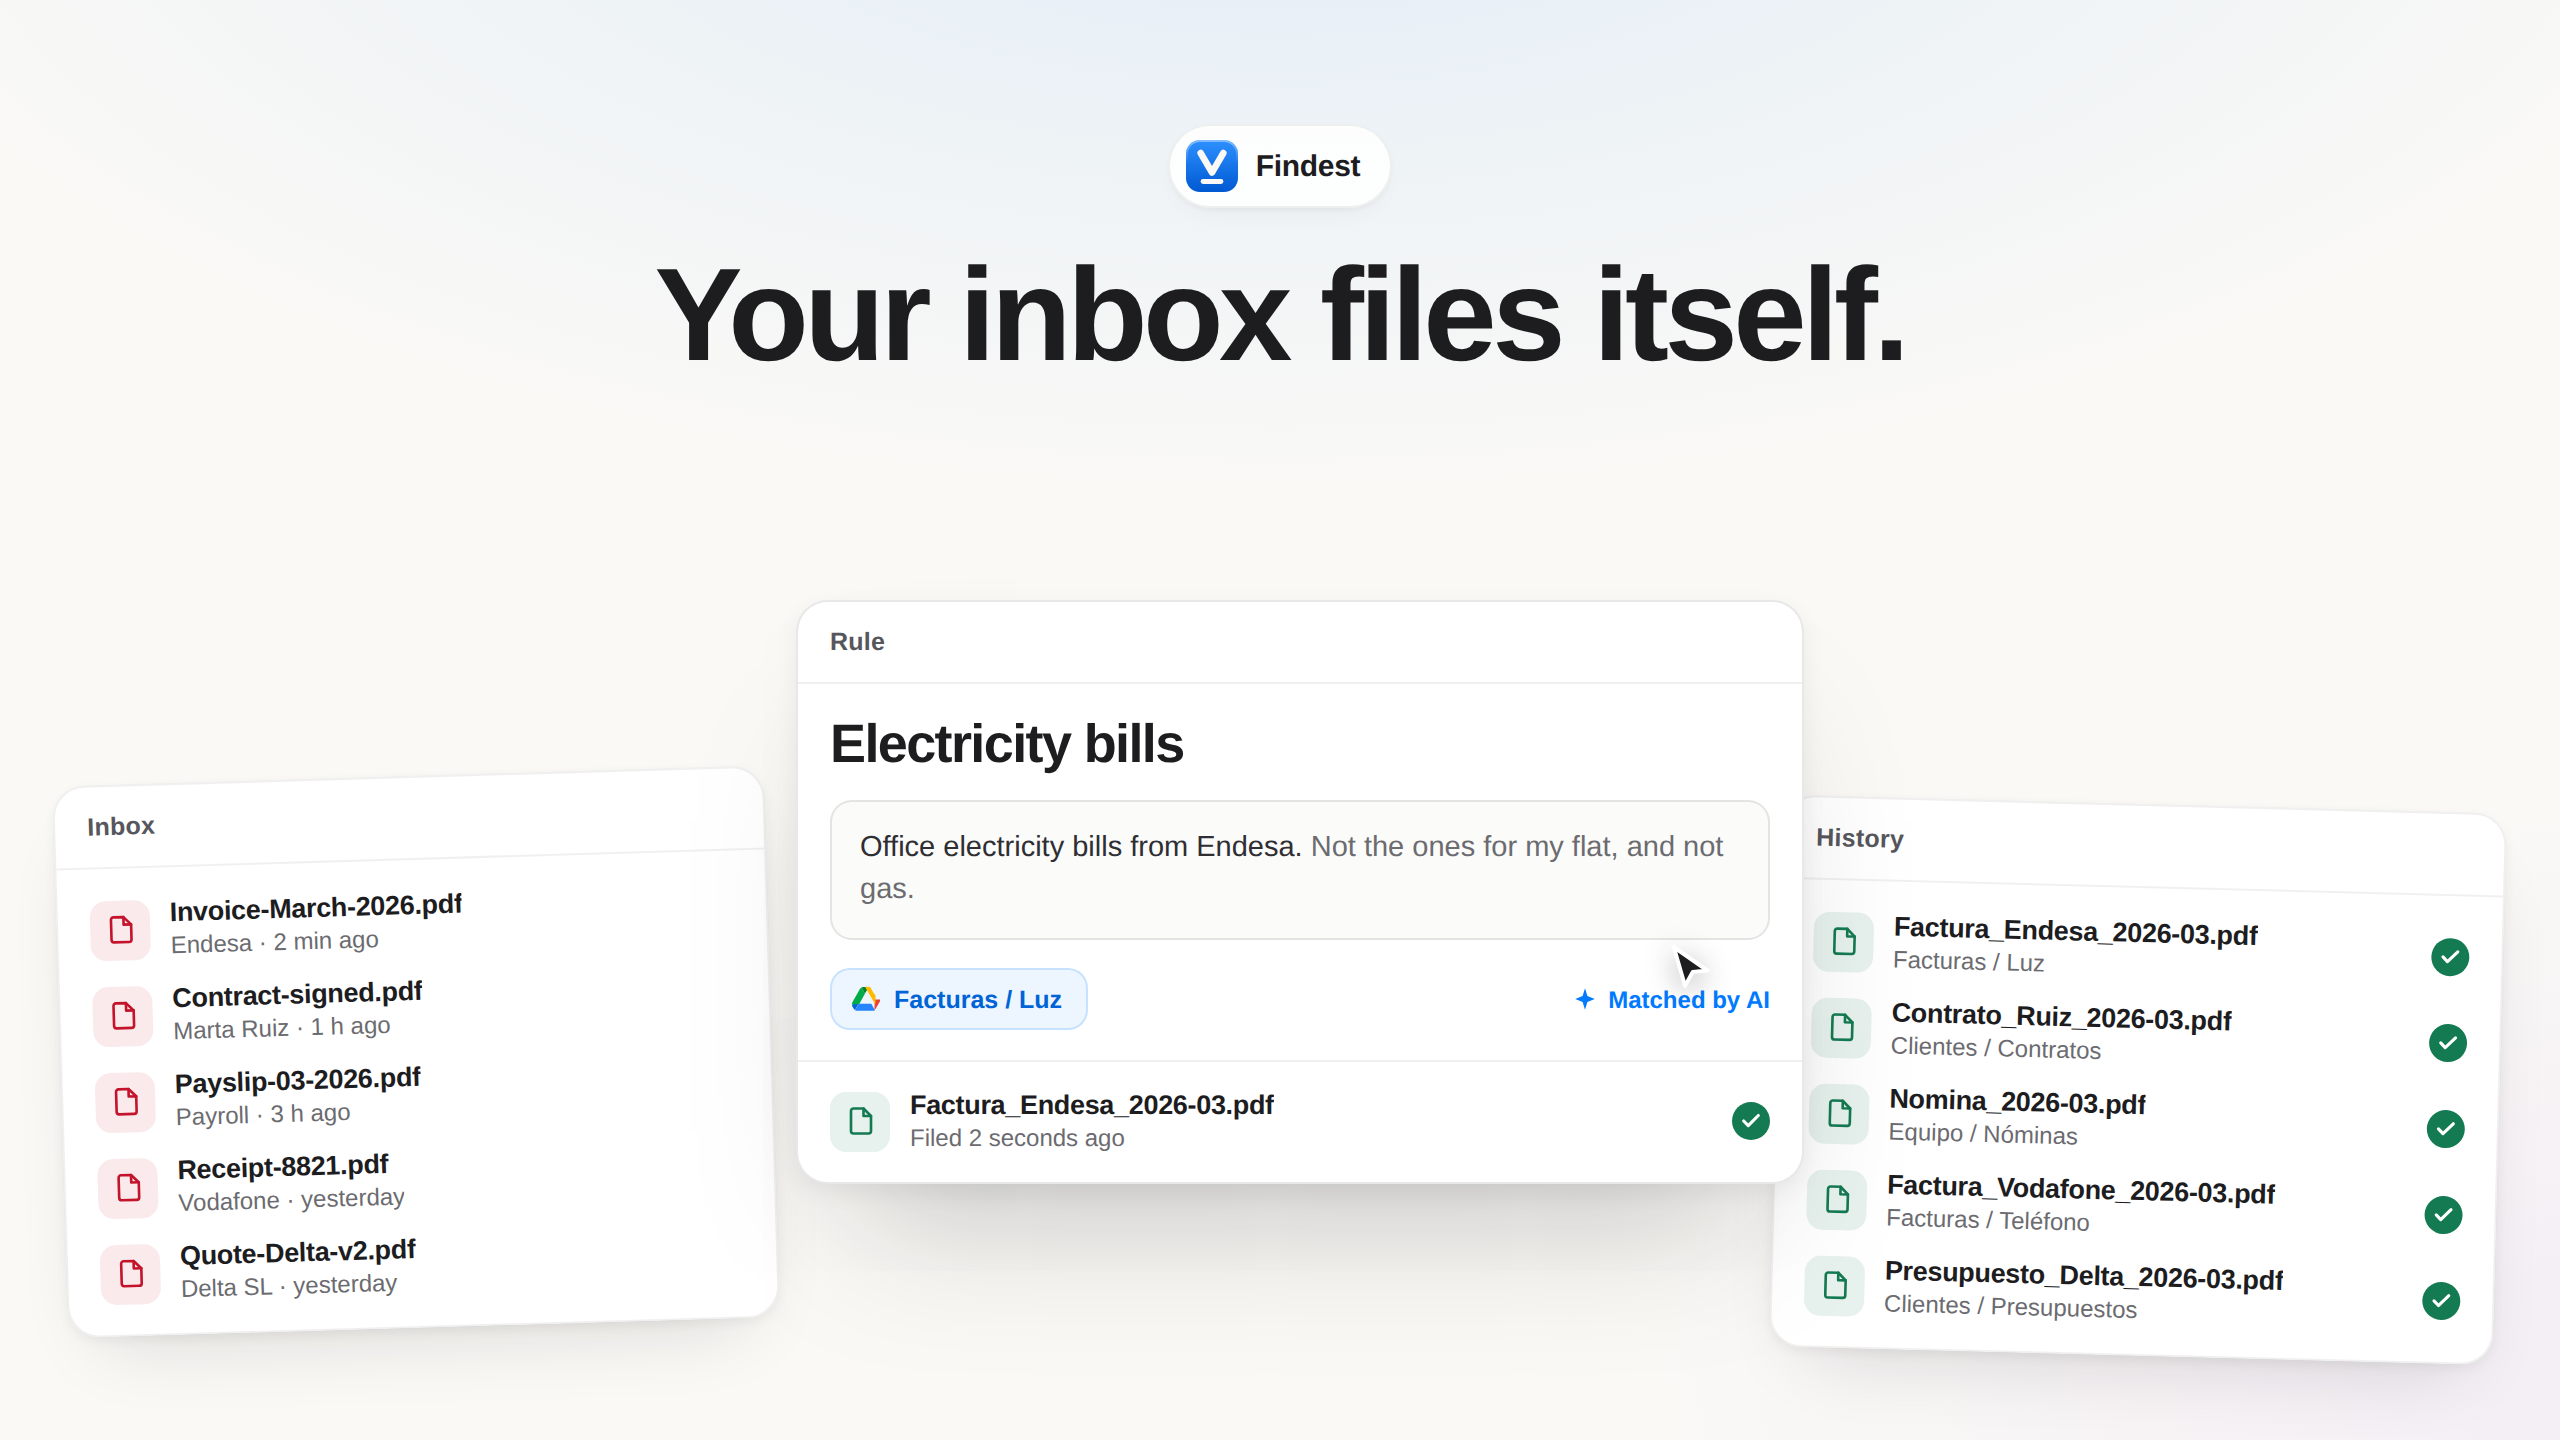Click red PDF icon beside Contract-signed.pdf
This screenshot has width=2560, height=1440.
pyautogui.click(x=123, y=1015)
